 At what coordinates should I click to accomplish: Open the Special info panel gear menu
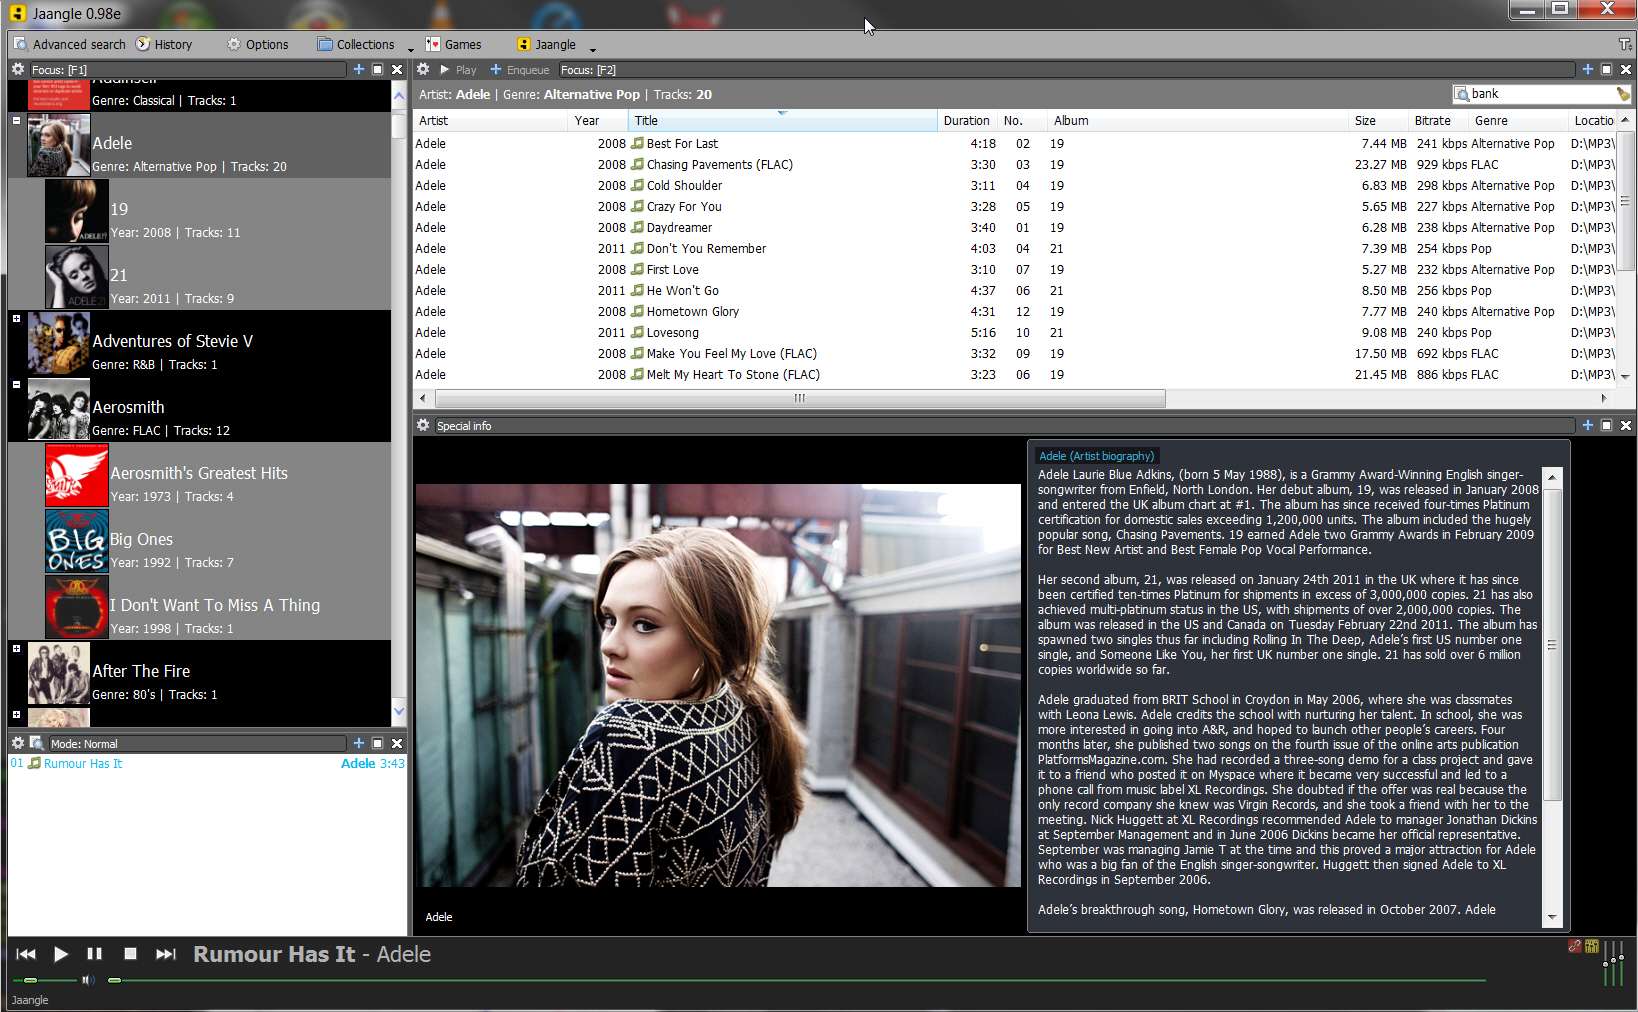click(x=423, y=425)
